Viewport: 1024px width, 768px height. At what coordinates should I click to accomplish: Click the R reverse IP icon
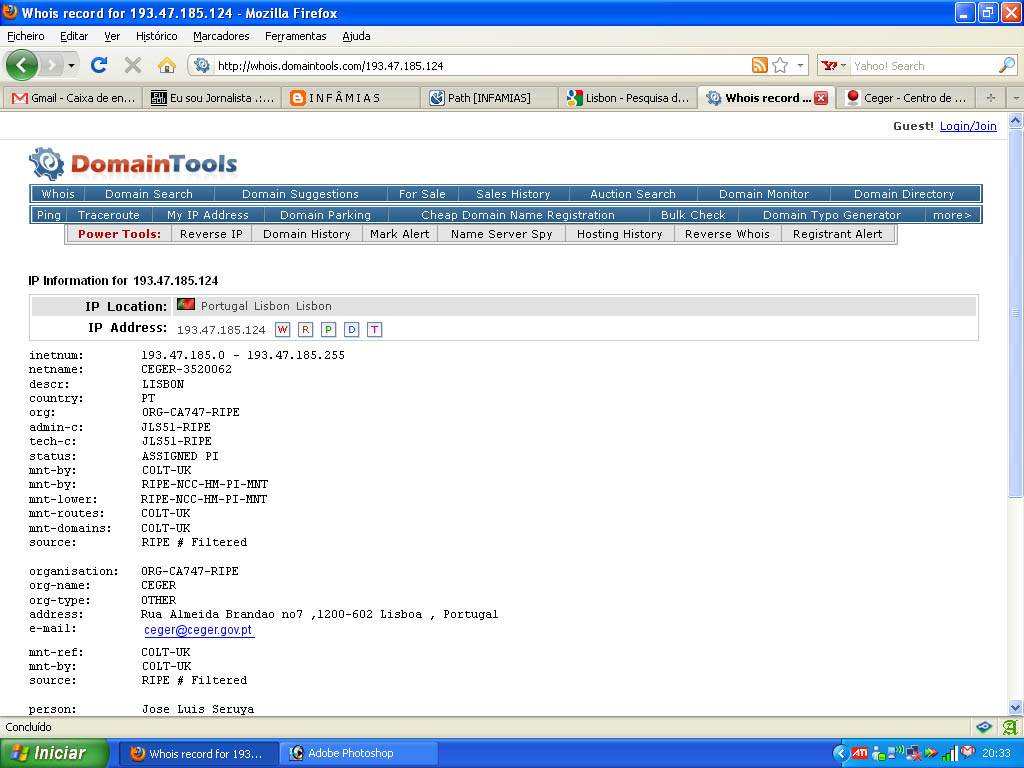point(305,329)
